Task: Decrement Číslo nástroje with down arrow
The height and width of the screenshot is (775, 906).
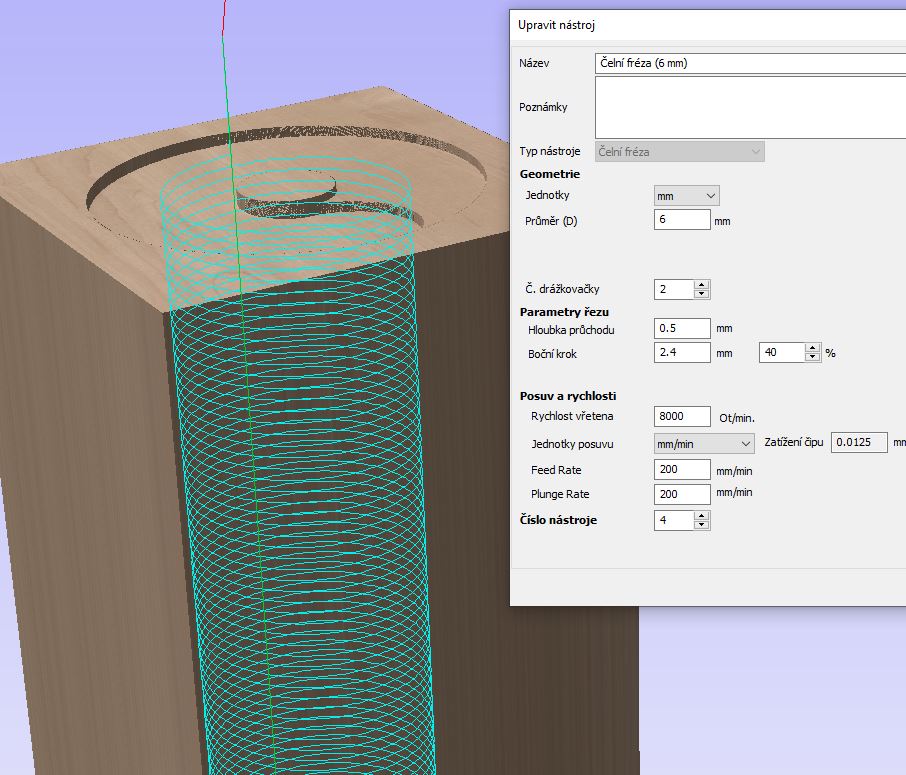Action: [x=702, y=525]
